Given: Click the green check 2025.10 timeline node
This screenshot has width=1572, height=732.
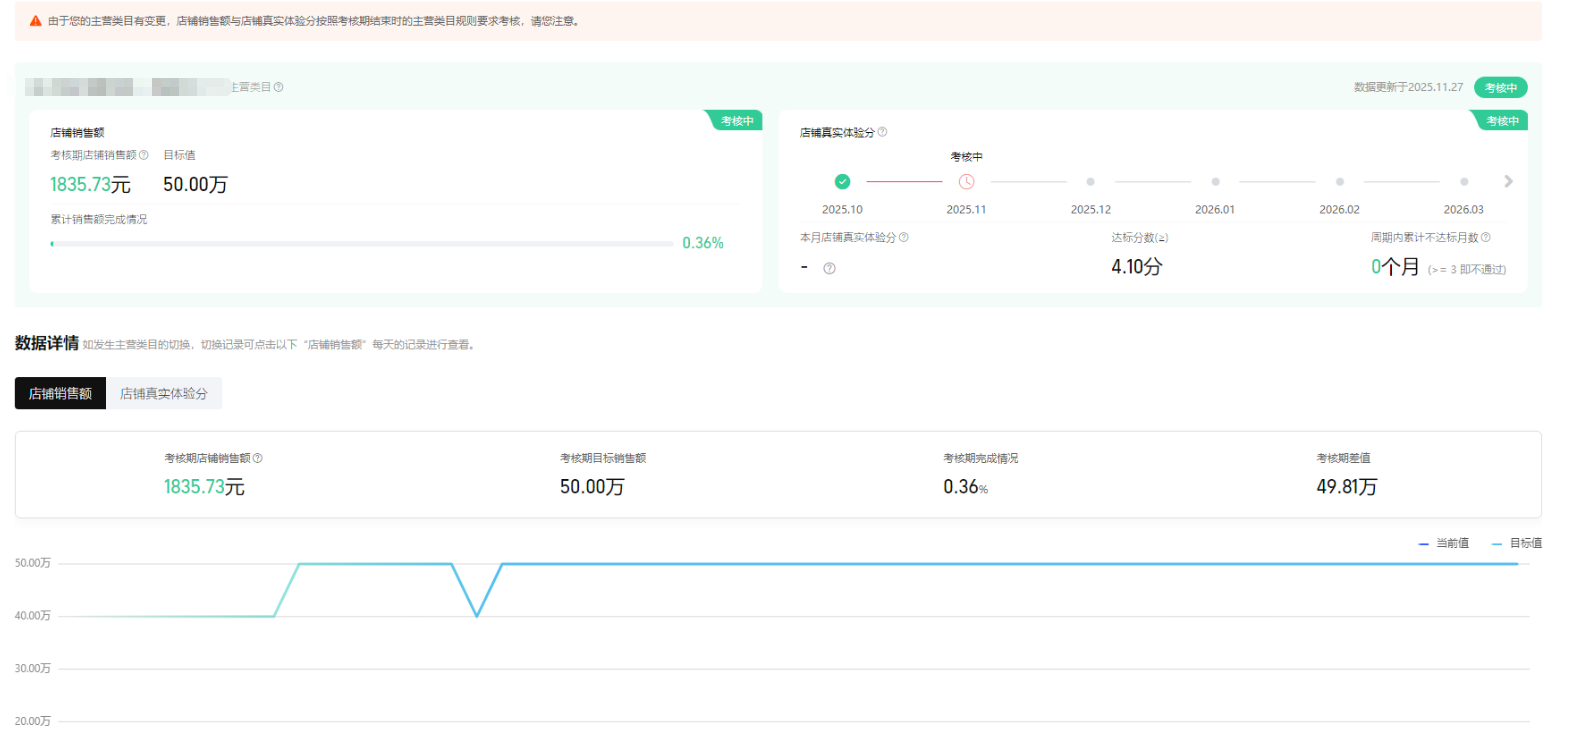Looking at the screenshot, I should coord(842,182).
